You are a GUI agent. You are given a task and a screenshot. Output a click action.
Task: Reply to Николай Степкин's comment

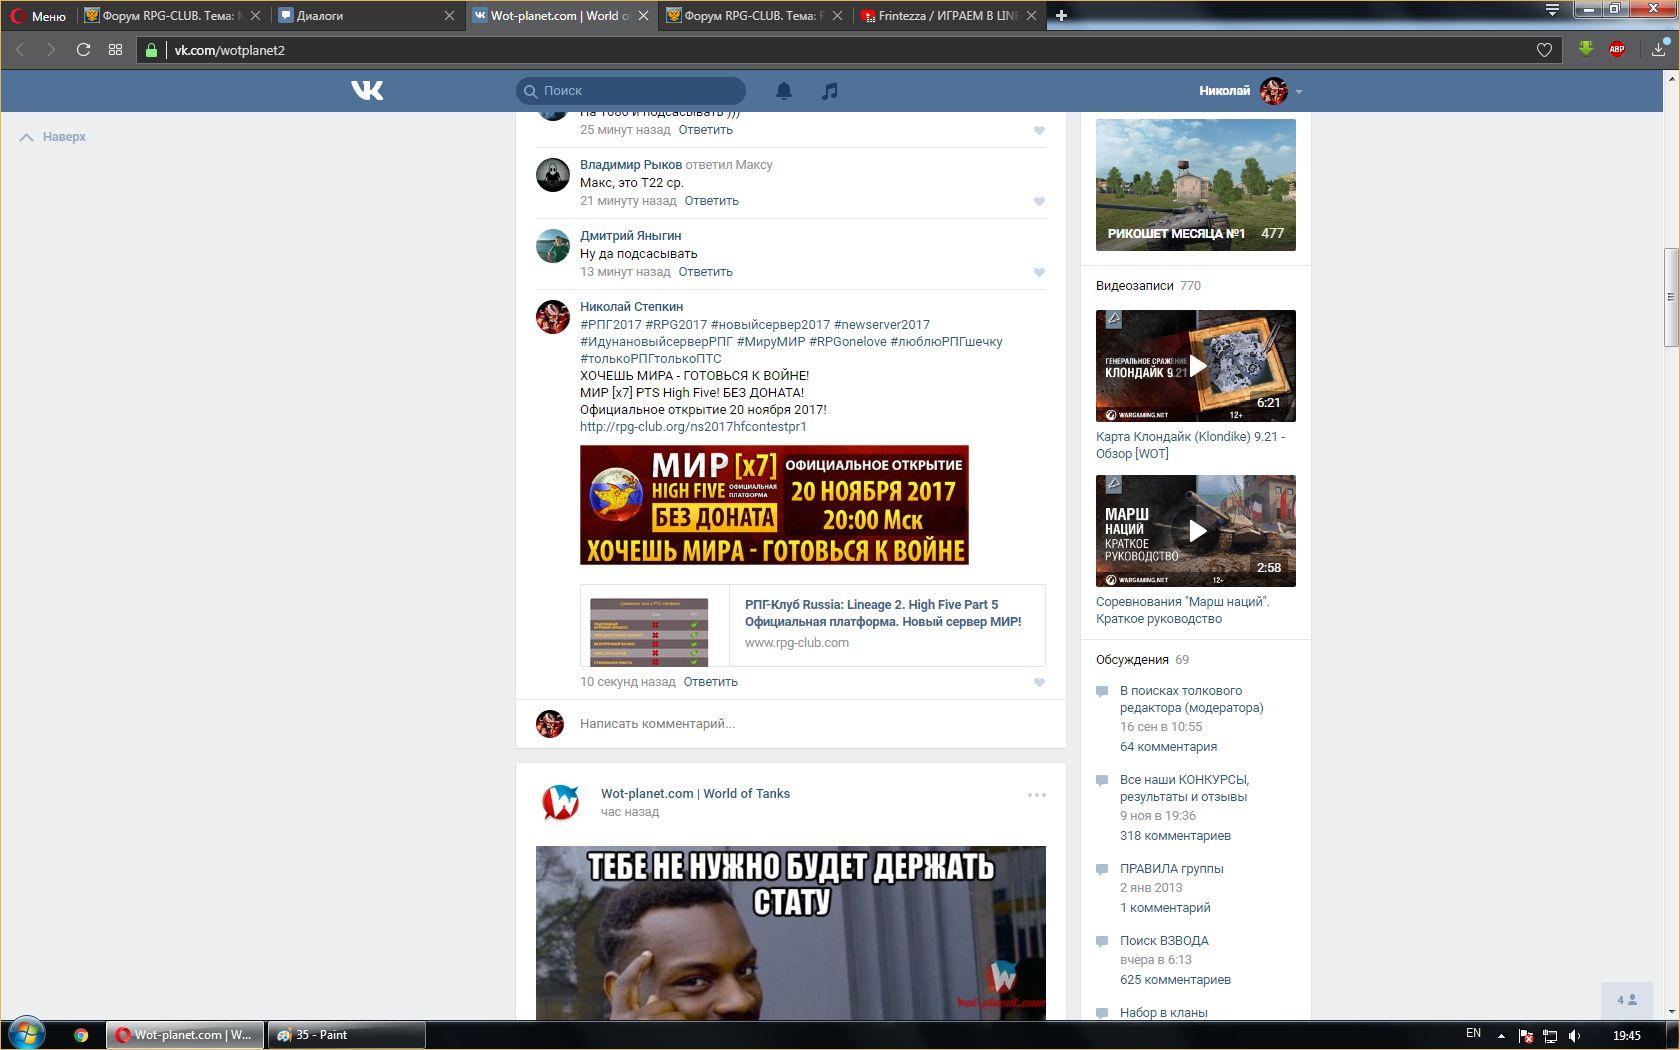[710, 682]
